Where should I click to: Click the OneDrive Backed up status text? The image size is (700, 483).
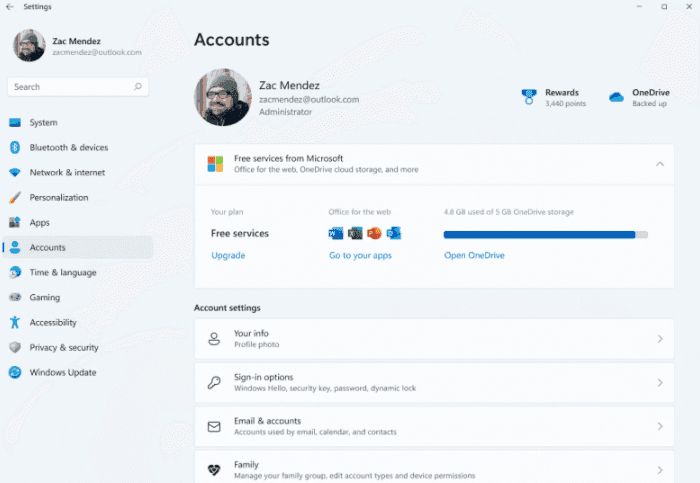(649, 104)
